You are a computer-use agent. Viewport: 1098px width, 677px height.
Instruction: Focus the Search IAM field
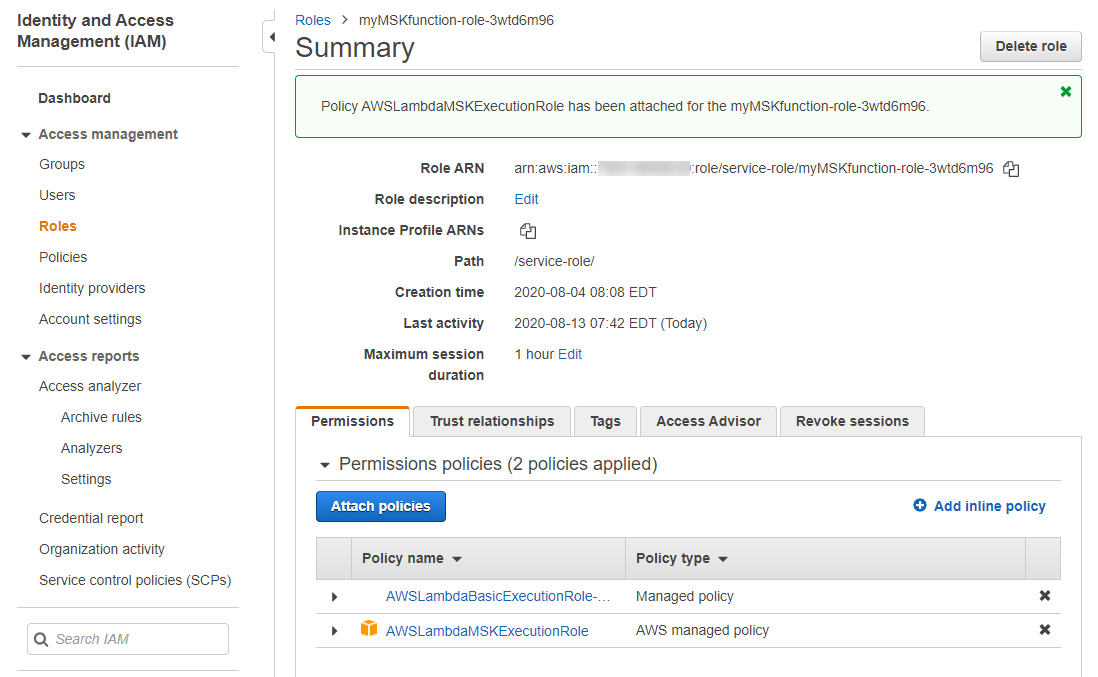point(128,639)
